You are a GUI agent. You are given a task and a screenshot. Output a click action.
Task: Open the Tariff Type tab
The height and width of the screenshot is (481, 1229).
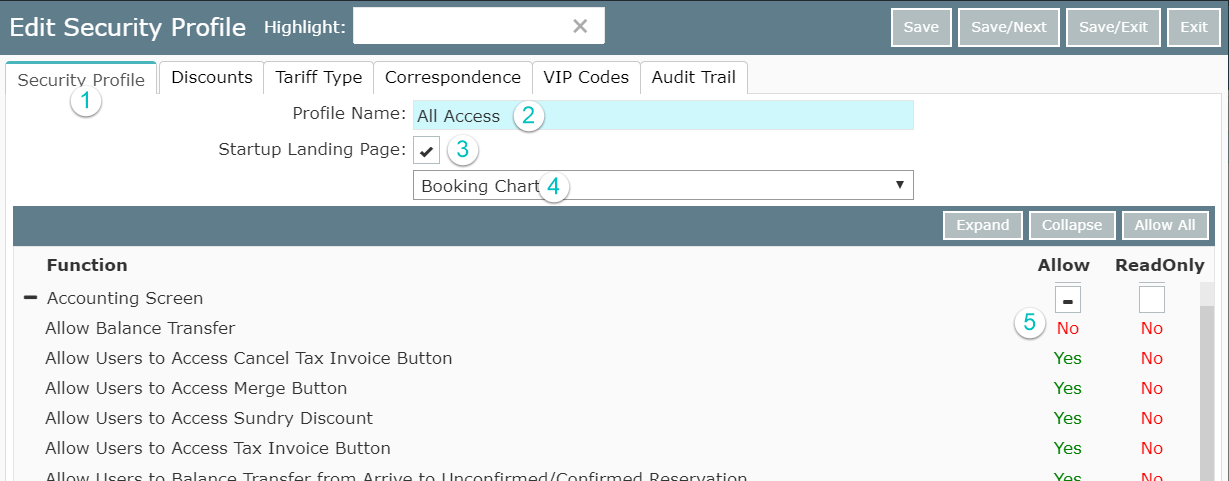pos(319,77)
